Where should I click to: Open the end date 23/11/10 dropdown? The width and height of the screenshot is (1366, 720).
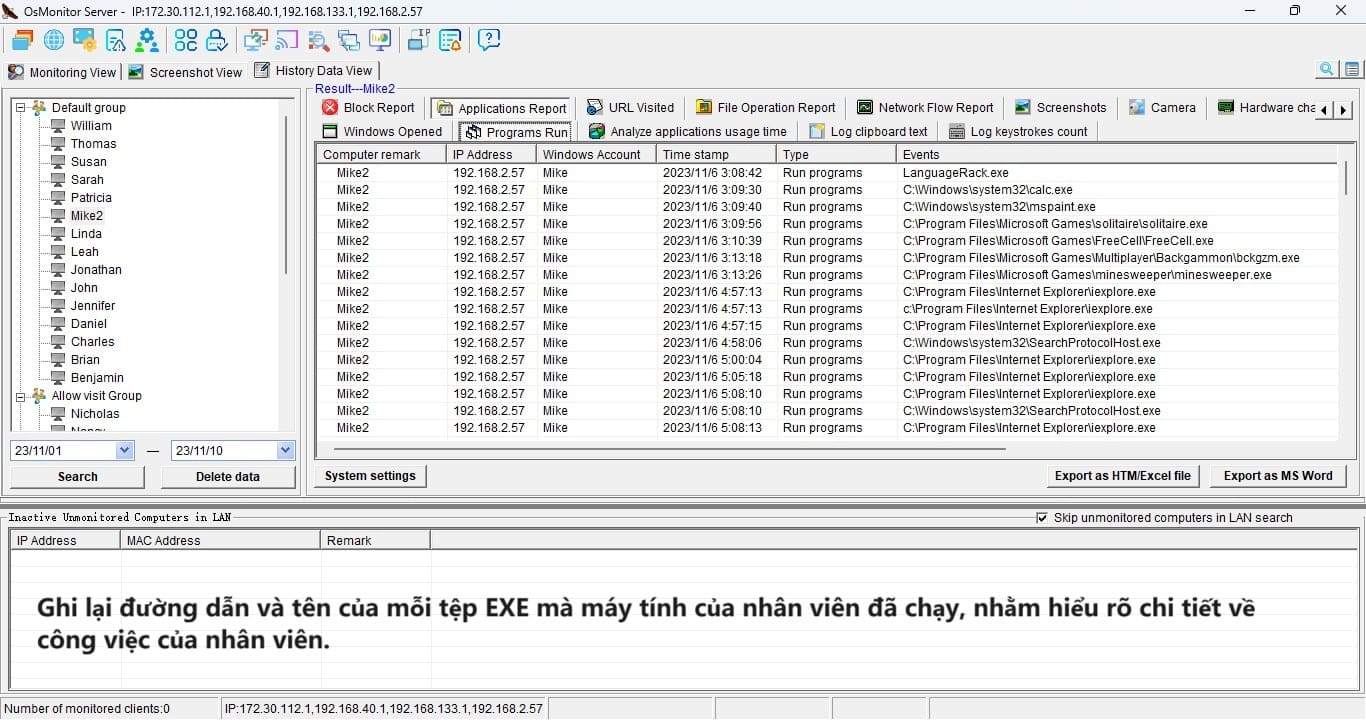(286, 451)
